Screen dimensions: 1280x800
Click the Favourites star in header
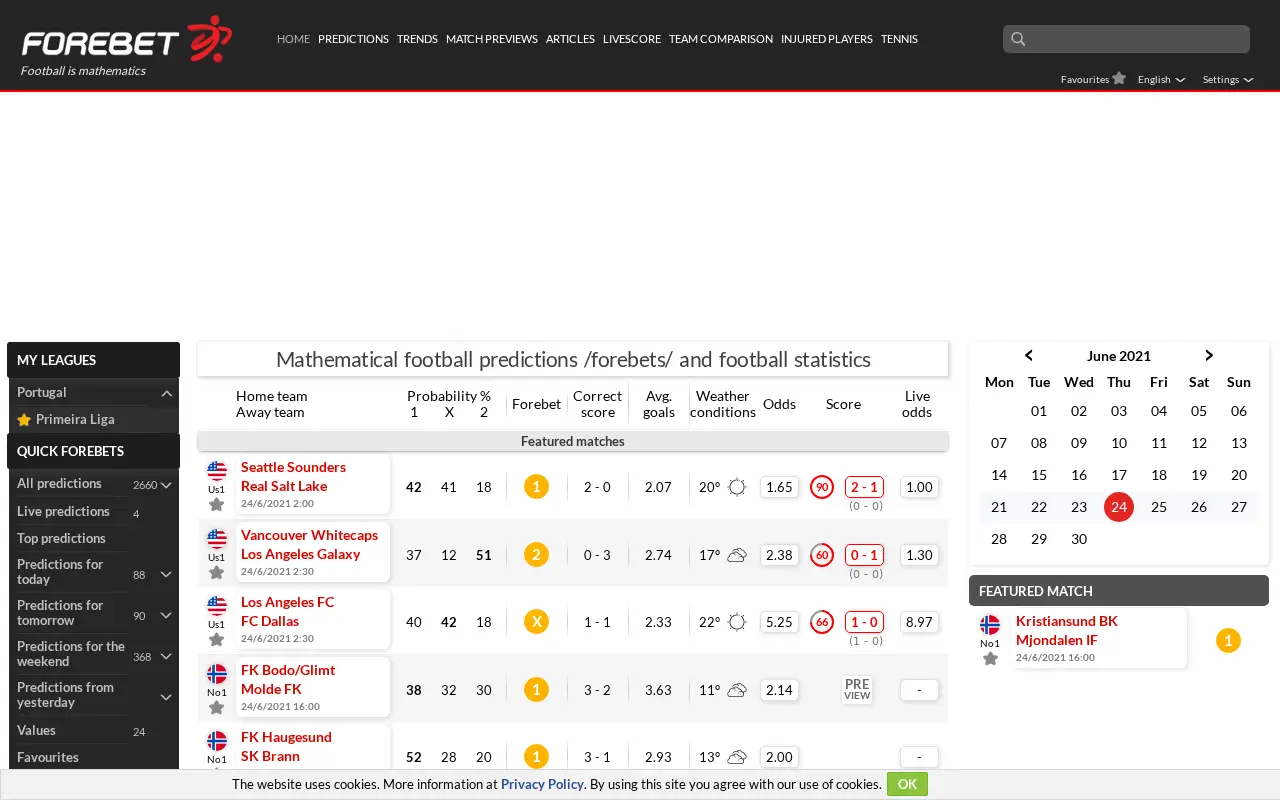click(x=1119, y=78)
